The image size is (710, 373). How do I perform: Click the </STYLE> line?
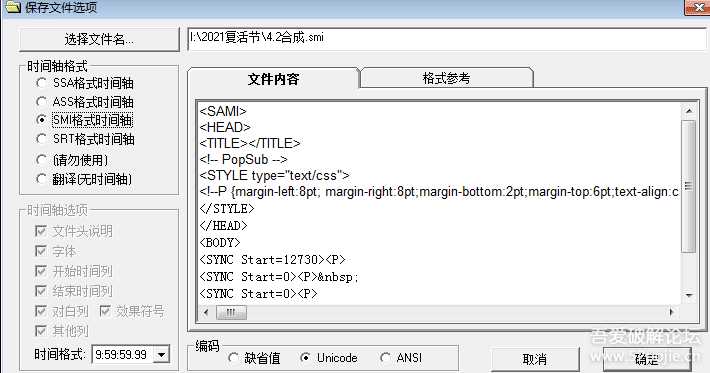[x=227, y=209]
